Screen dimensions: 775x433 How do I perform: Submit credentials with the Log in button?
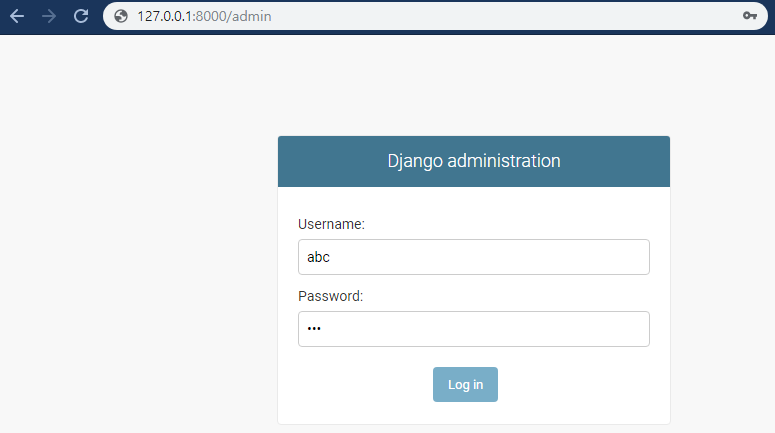coord(465,385)
